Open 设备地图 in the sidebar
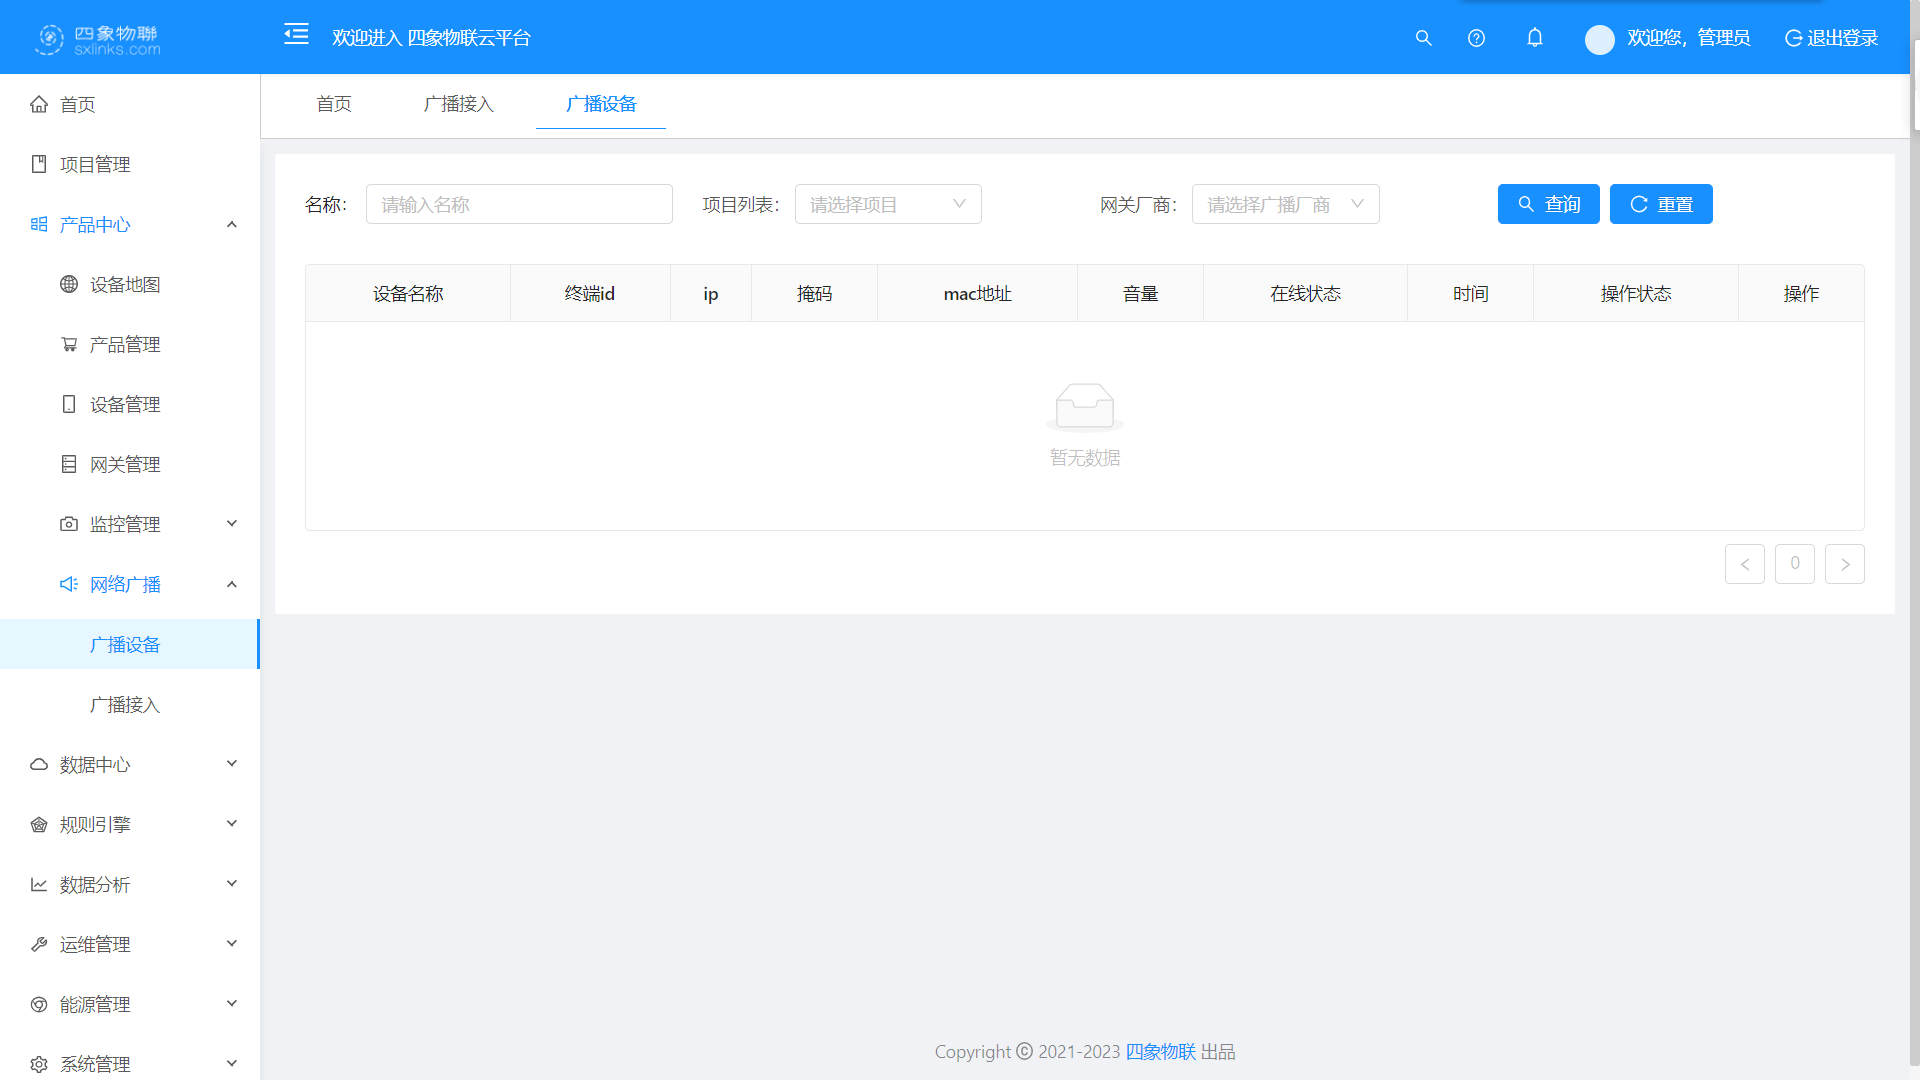 125,285
